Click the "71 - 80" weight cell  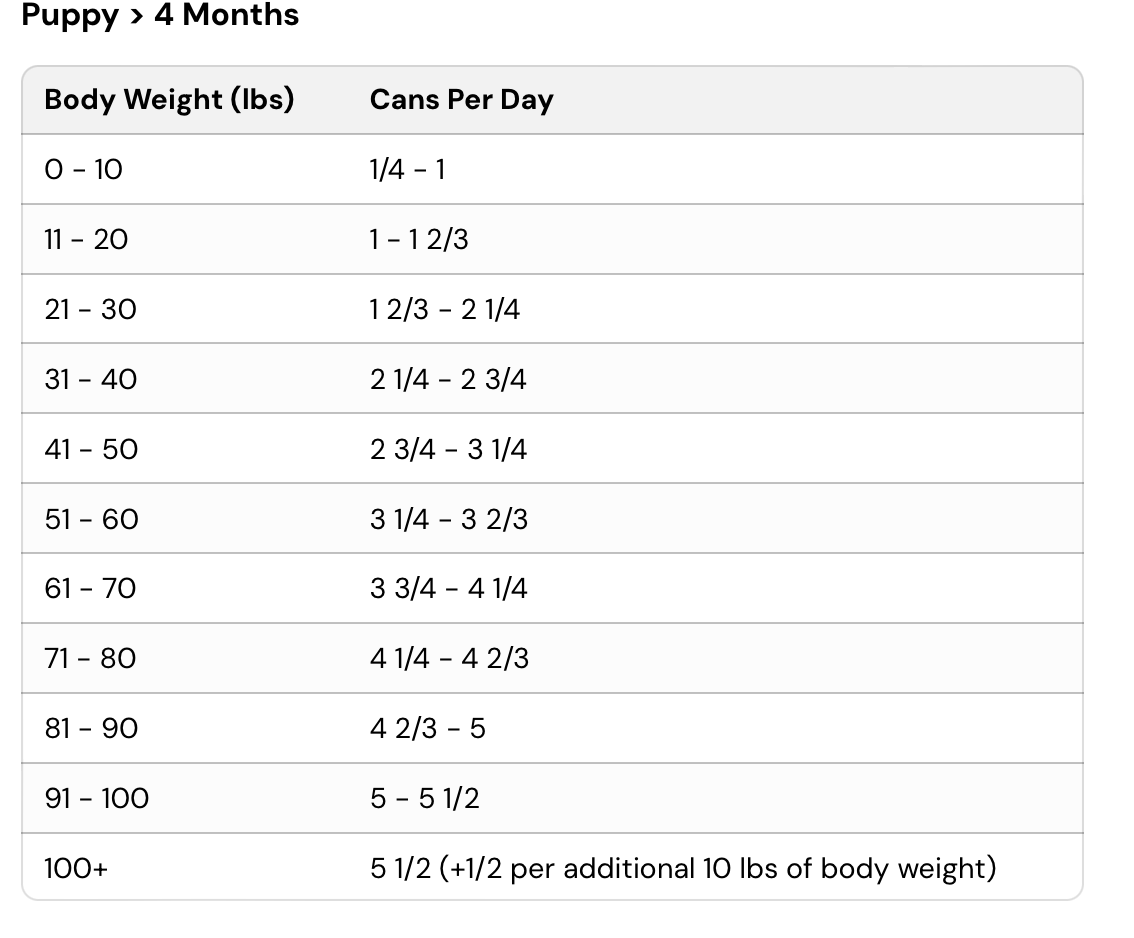(90, 659)
